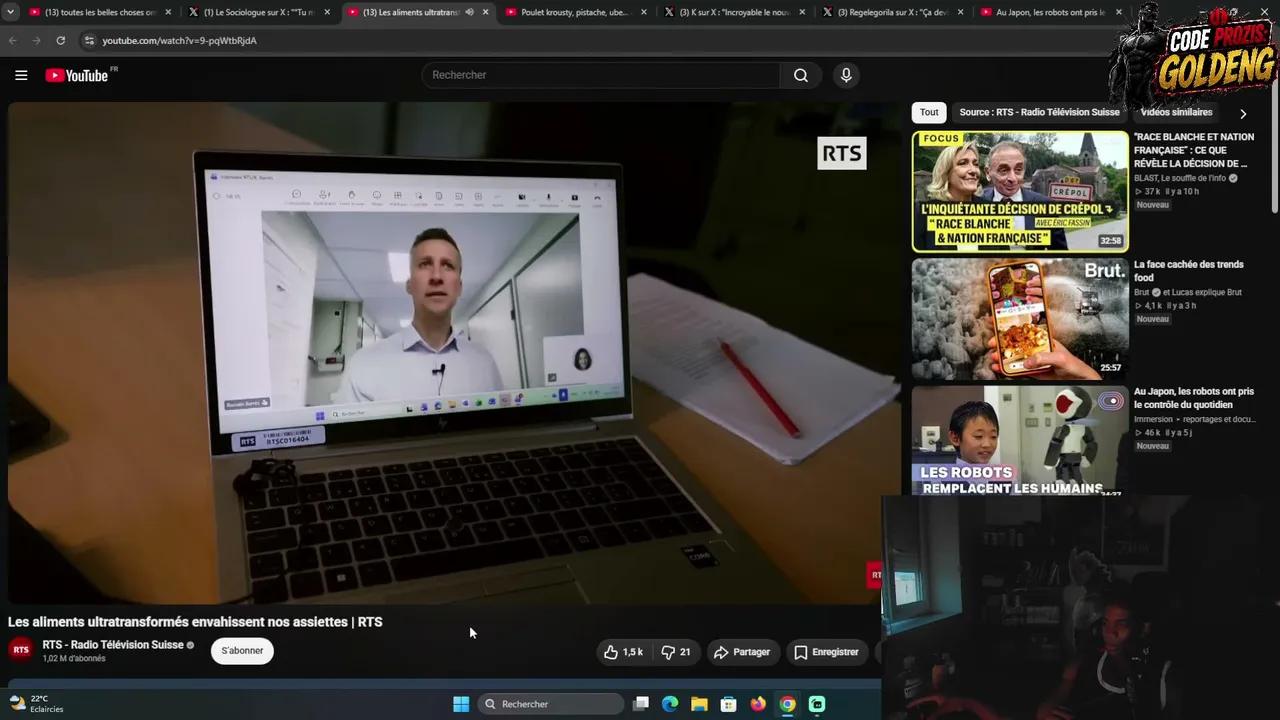
Task: Switch to Chrome on the taskbar
Action: coord(787,704)
